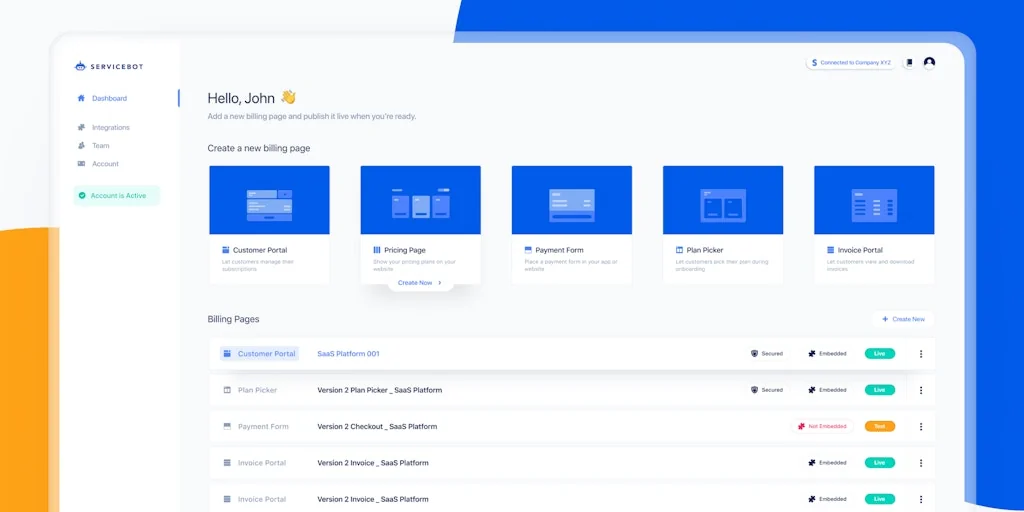Click the Servicebot logo in the sidebar
The height and width of the screenshot is (512, 1024).
(x=108, y=66)
